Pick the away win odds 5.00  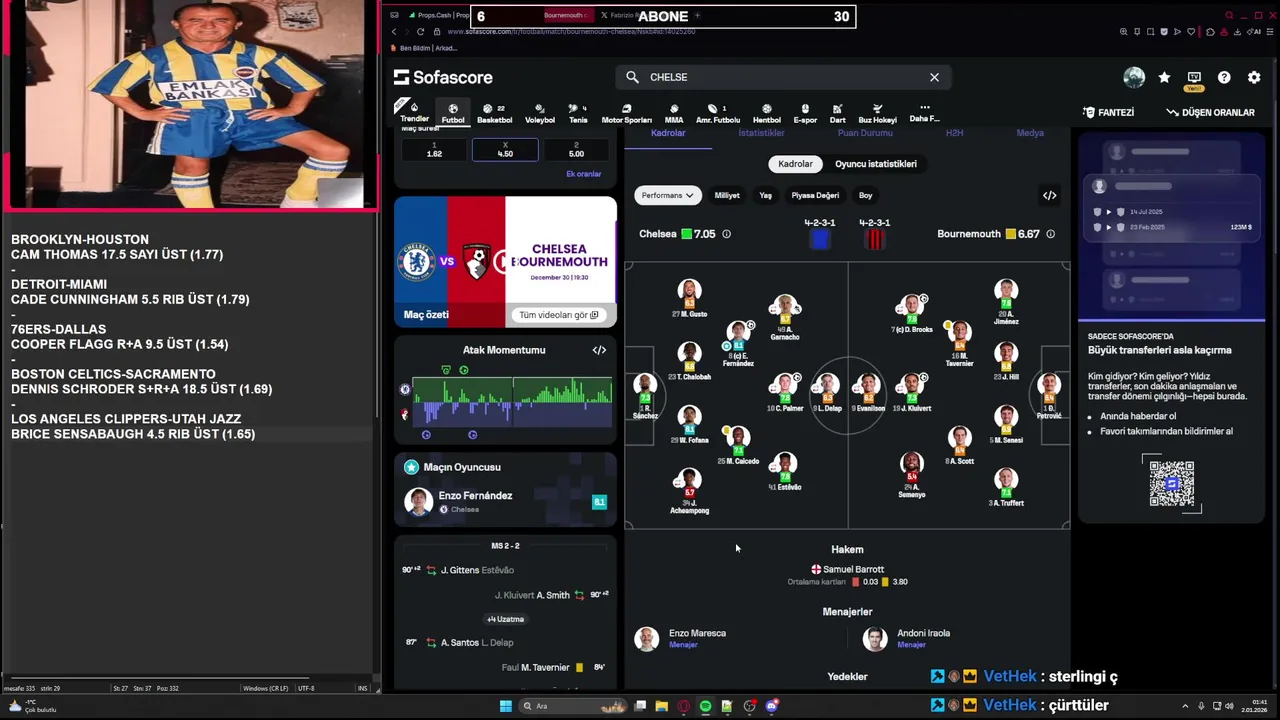[576, 150]
